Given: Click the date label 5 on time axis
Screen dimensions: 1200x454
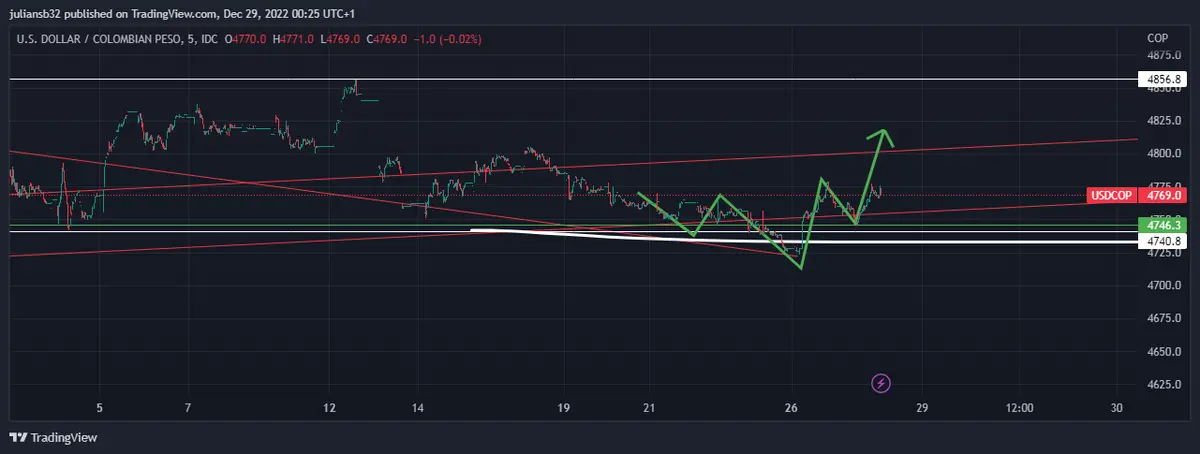Looking at the screenshot, I should 99,408.
